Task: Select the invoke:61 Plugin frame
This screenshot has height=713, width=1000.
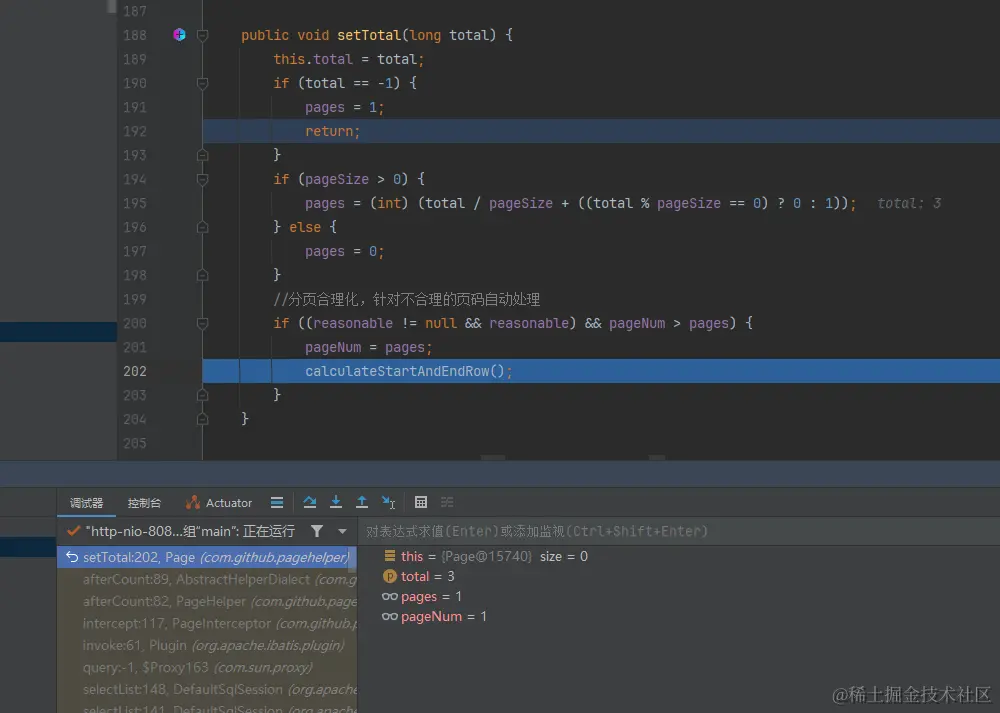Action: pyautogui.click(x=207, y=645)
